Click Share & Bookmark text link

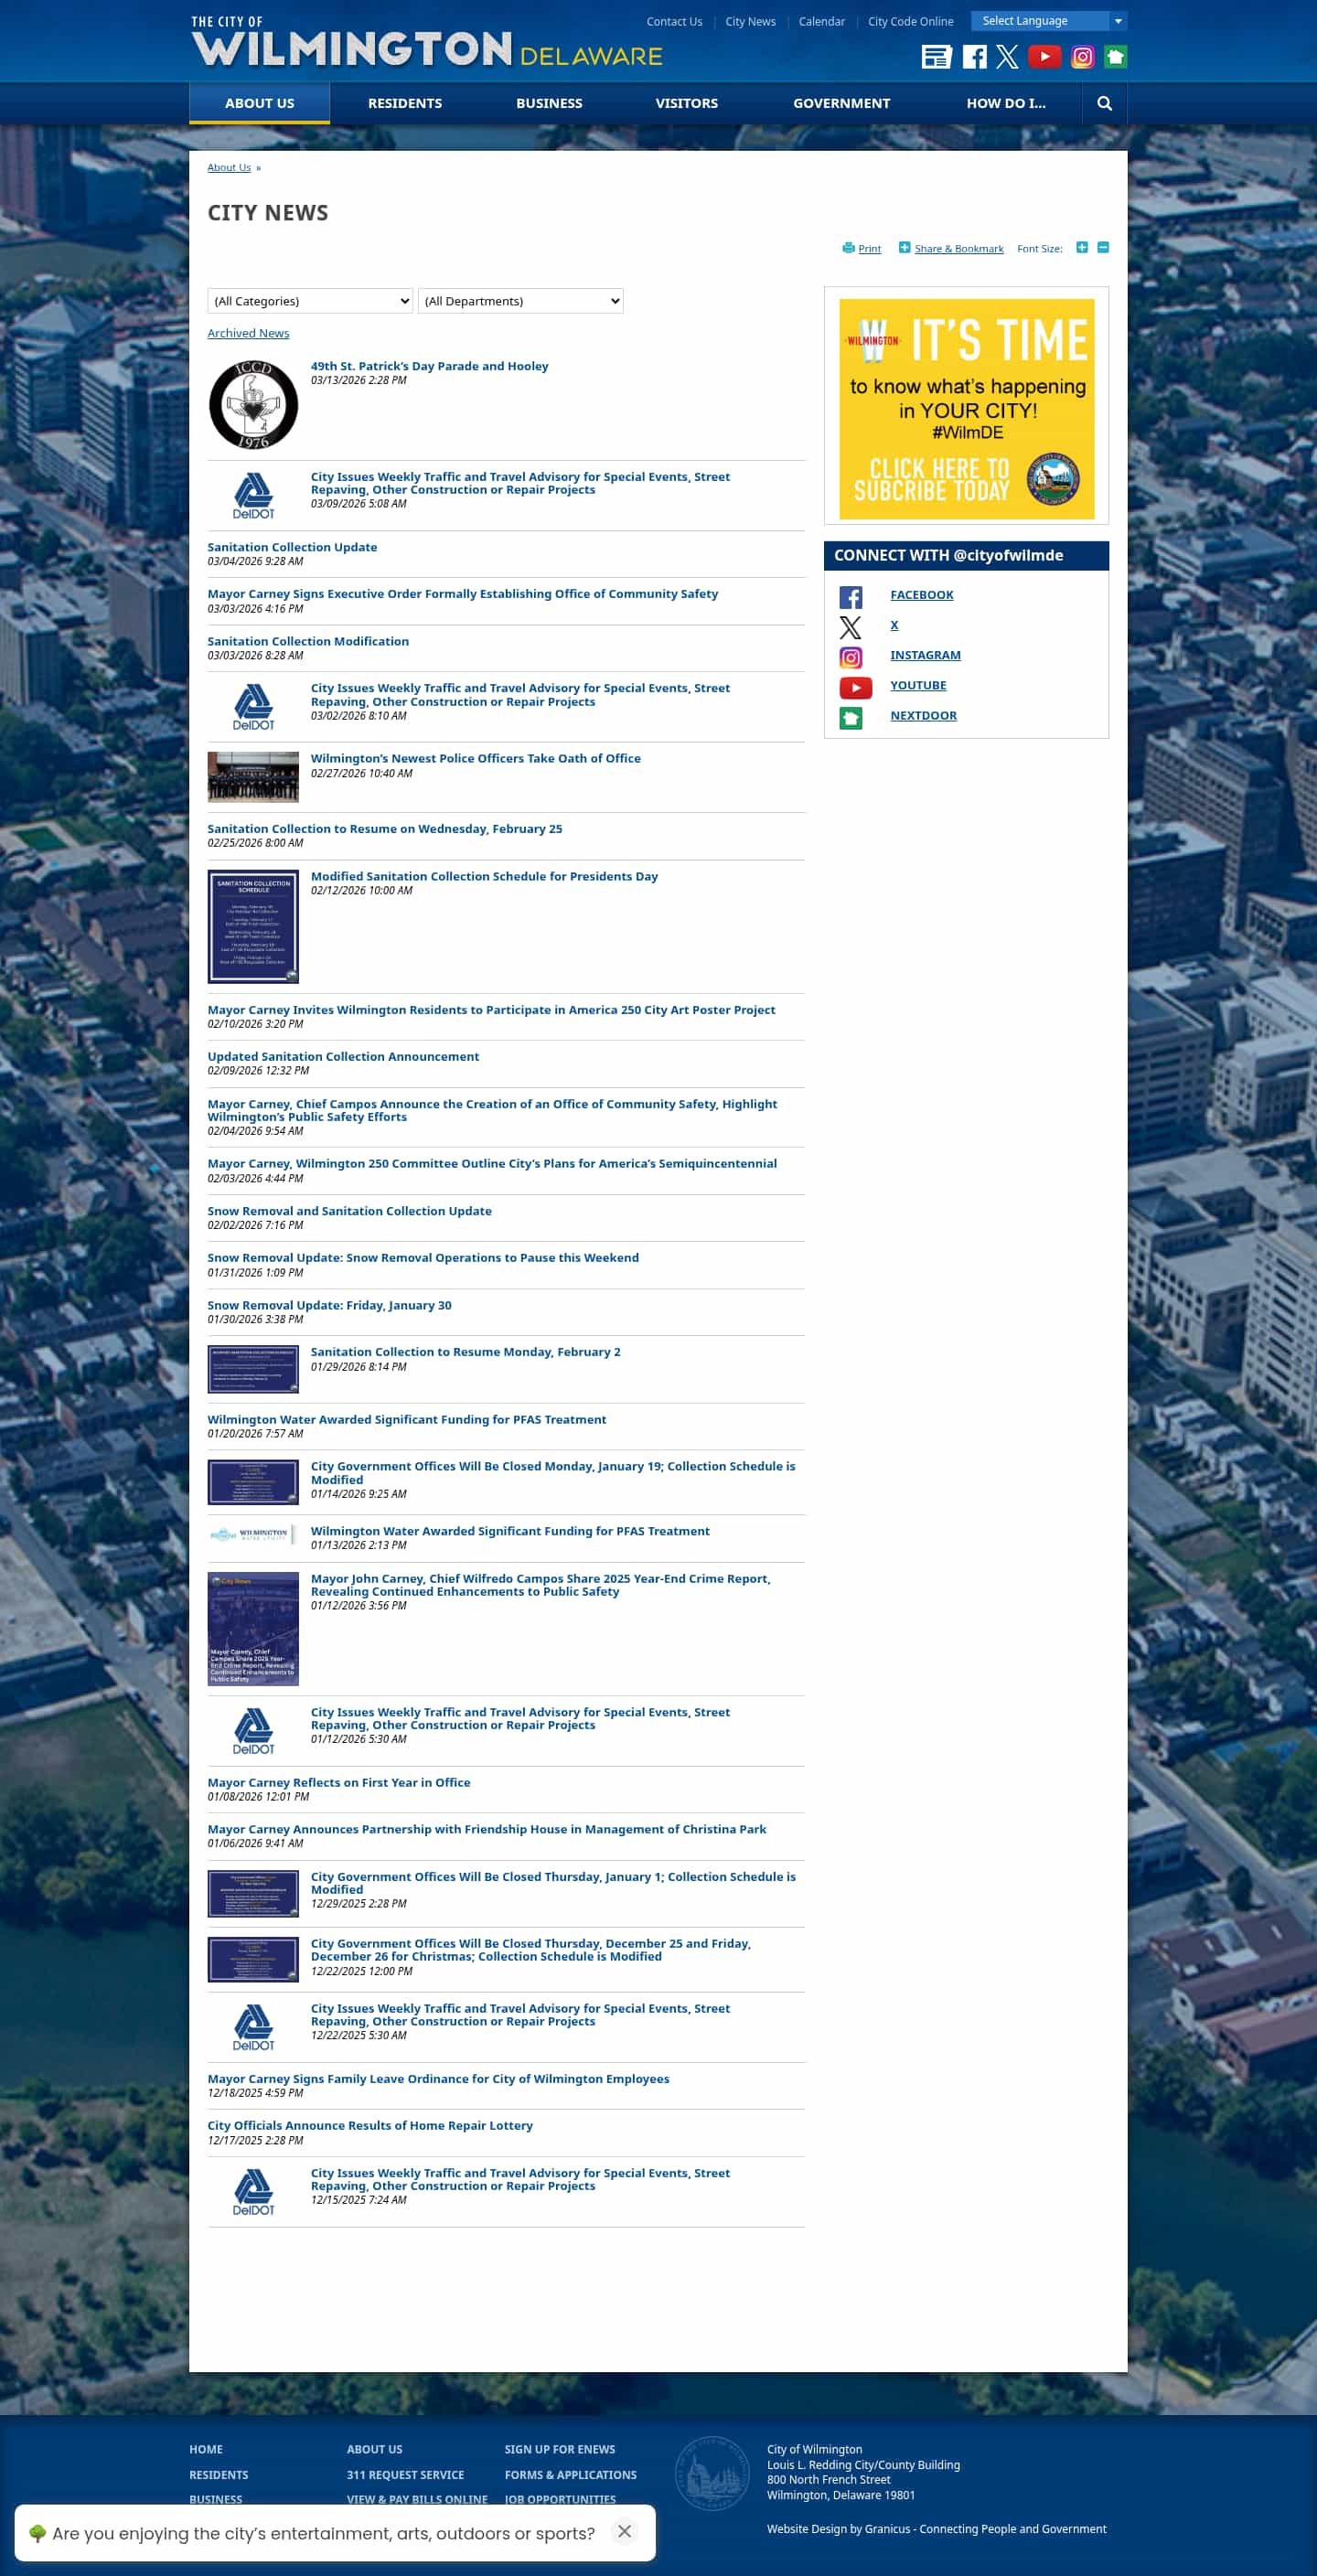958,249
